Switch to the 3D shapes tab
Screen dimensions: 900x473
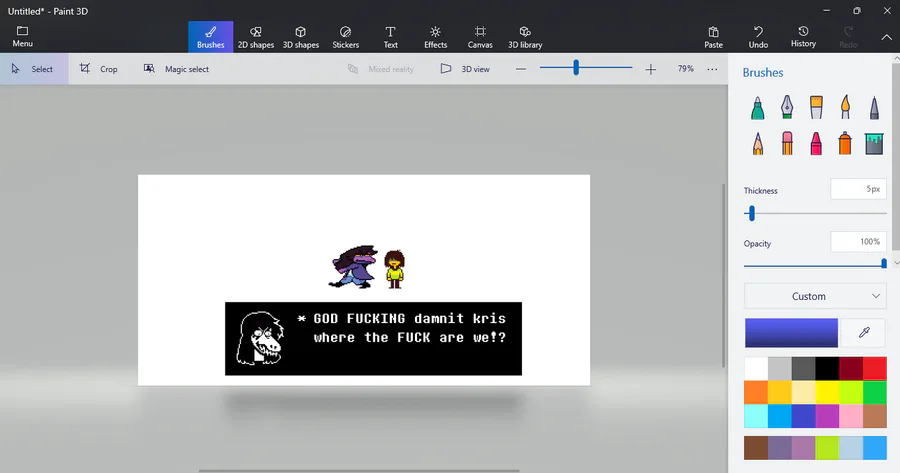tap(300, 37)
